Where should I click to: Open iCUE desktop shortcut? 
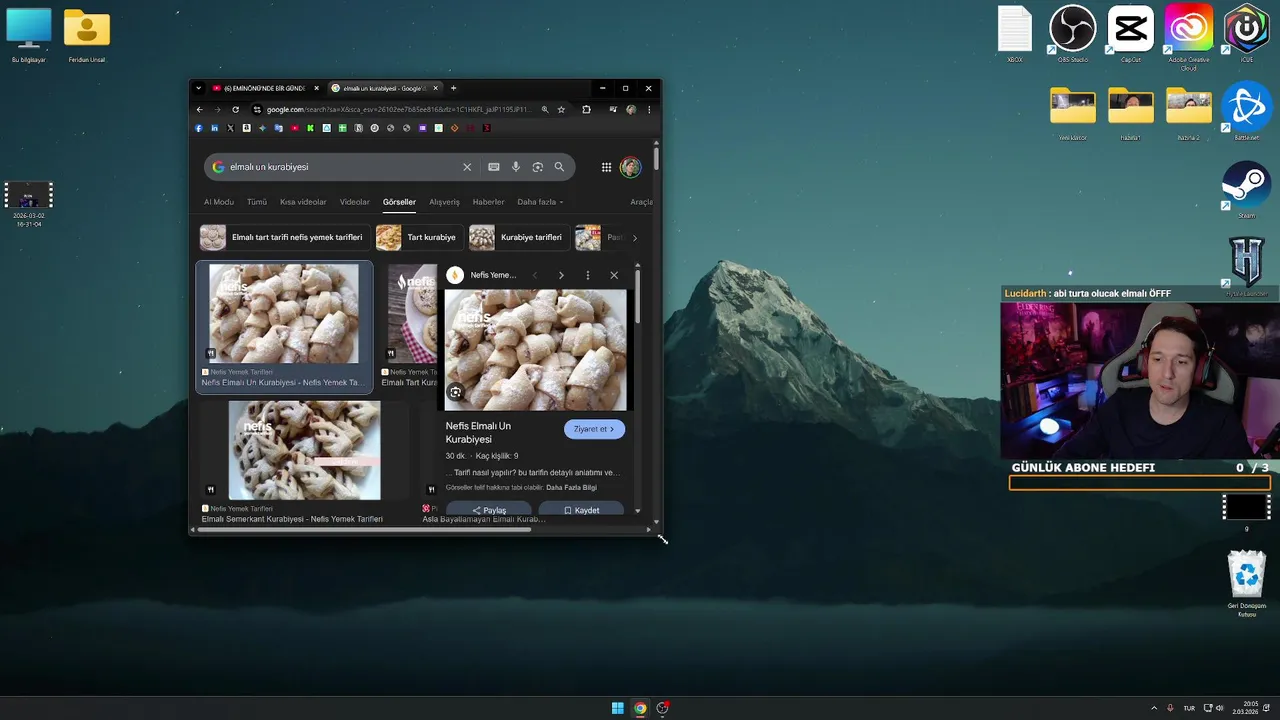point(1246,35)
